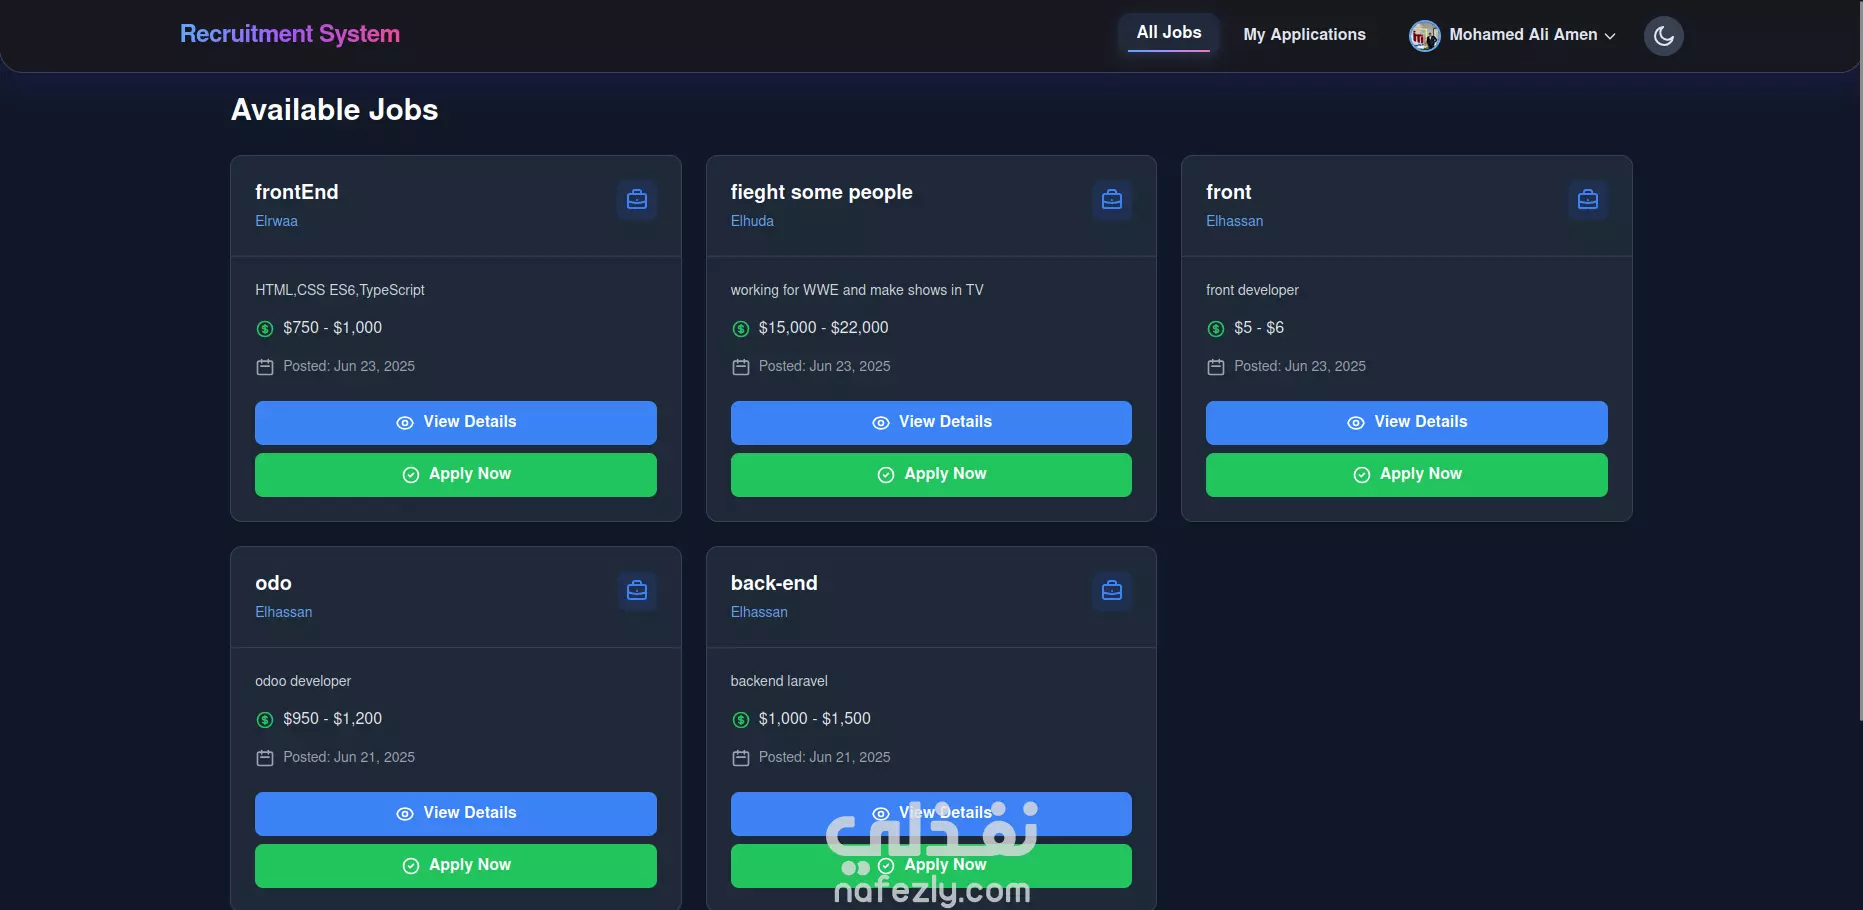Apply now to the frontEnd job

(x=456, y=475)
